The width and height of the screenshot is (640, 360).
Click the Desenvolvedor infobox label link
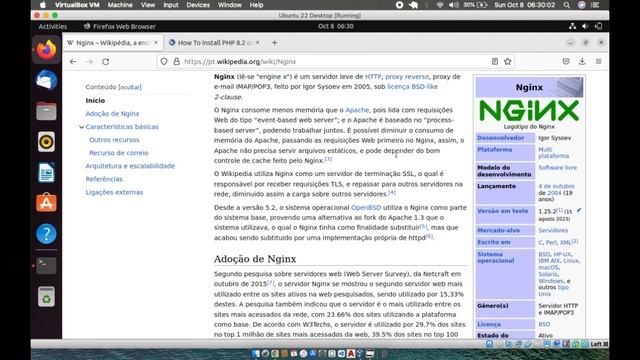[501, 138]
